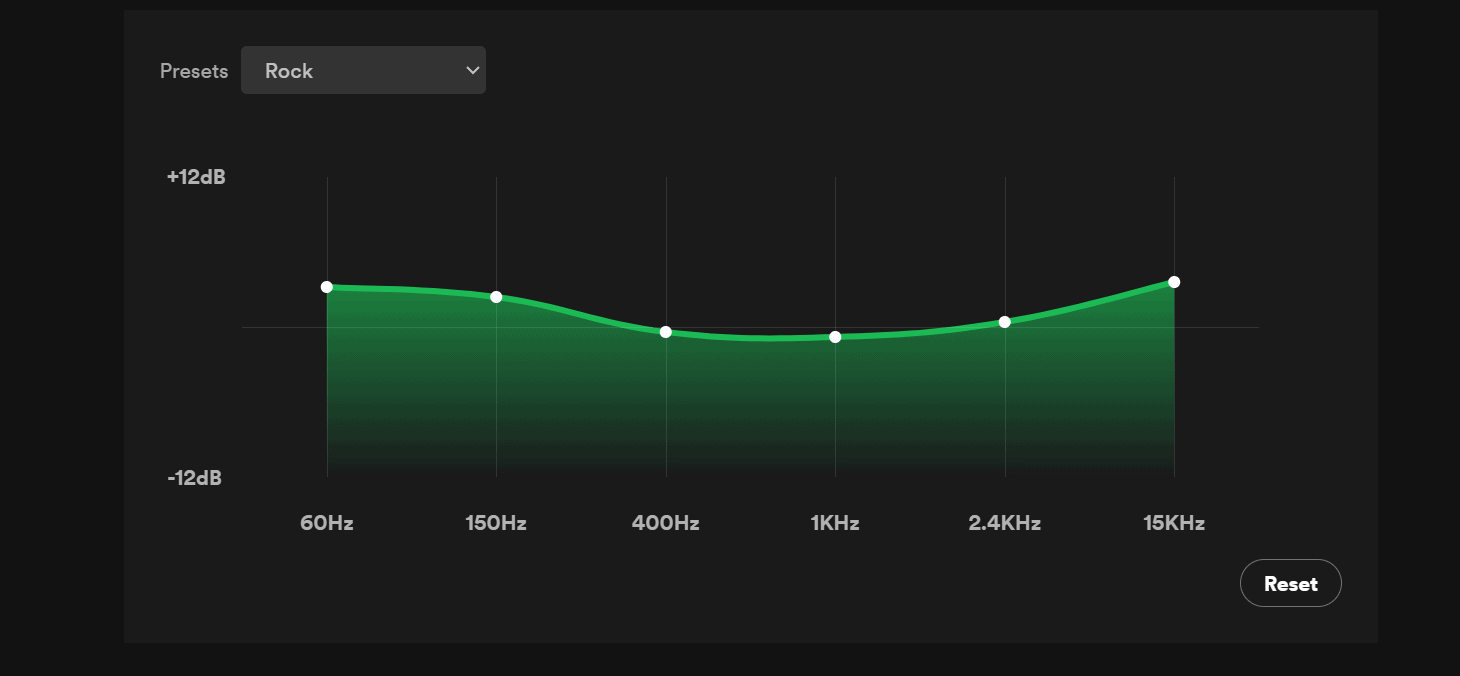Click the Presets label text

(194, 72)
